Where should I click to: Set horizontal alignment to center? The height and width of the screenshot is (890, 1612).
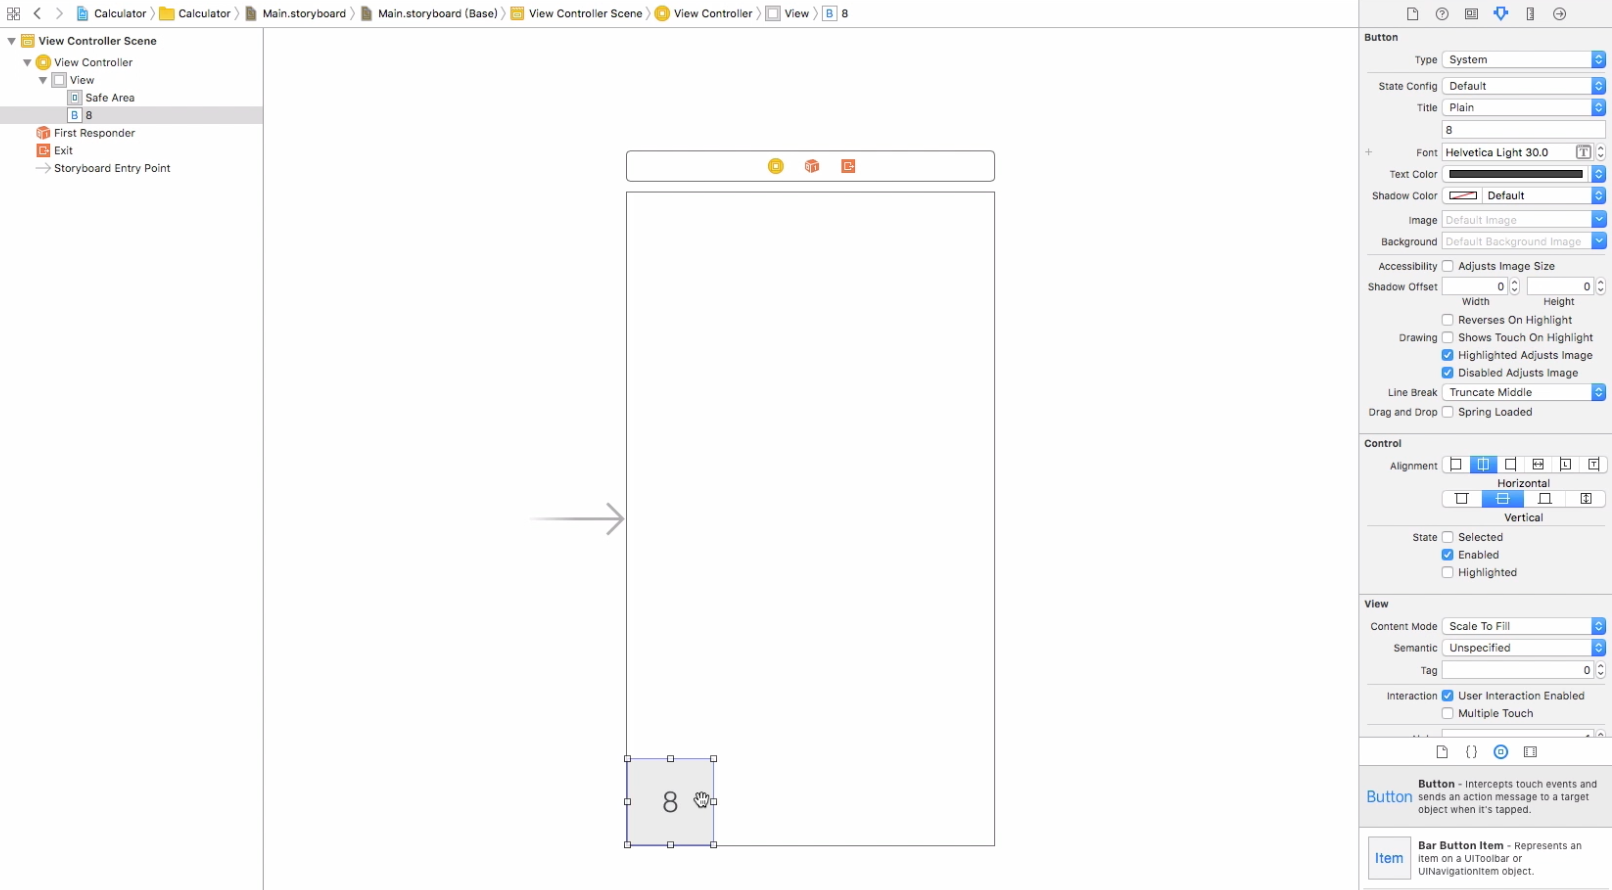pos(1483,465)
